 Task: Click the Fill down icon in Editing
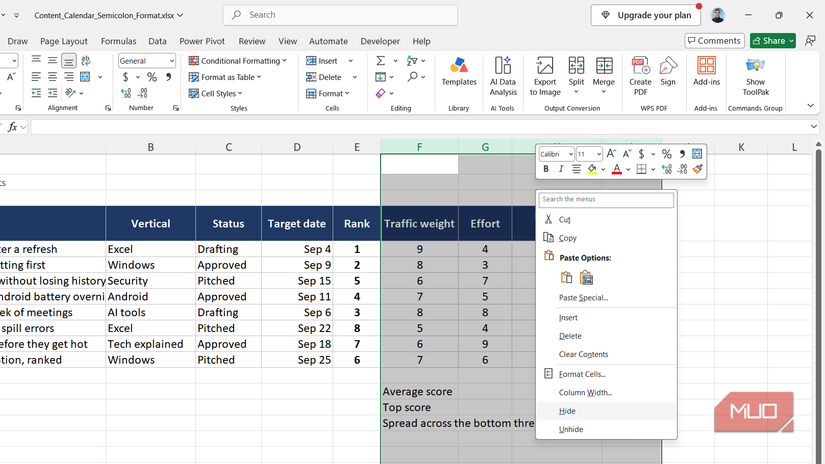(x=380, y=77)
